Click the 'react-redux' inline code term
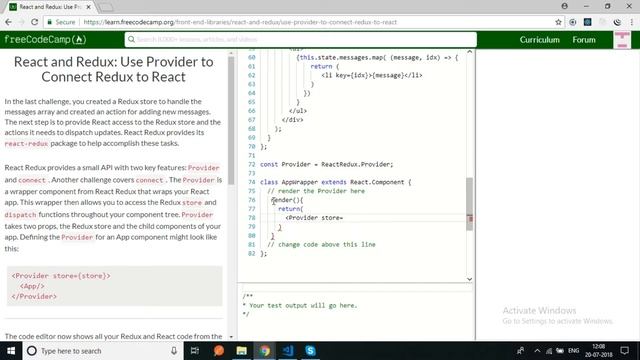This screenshot has height=360, width=640. [27, 144]
